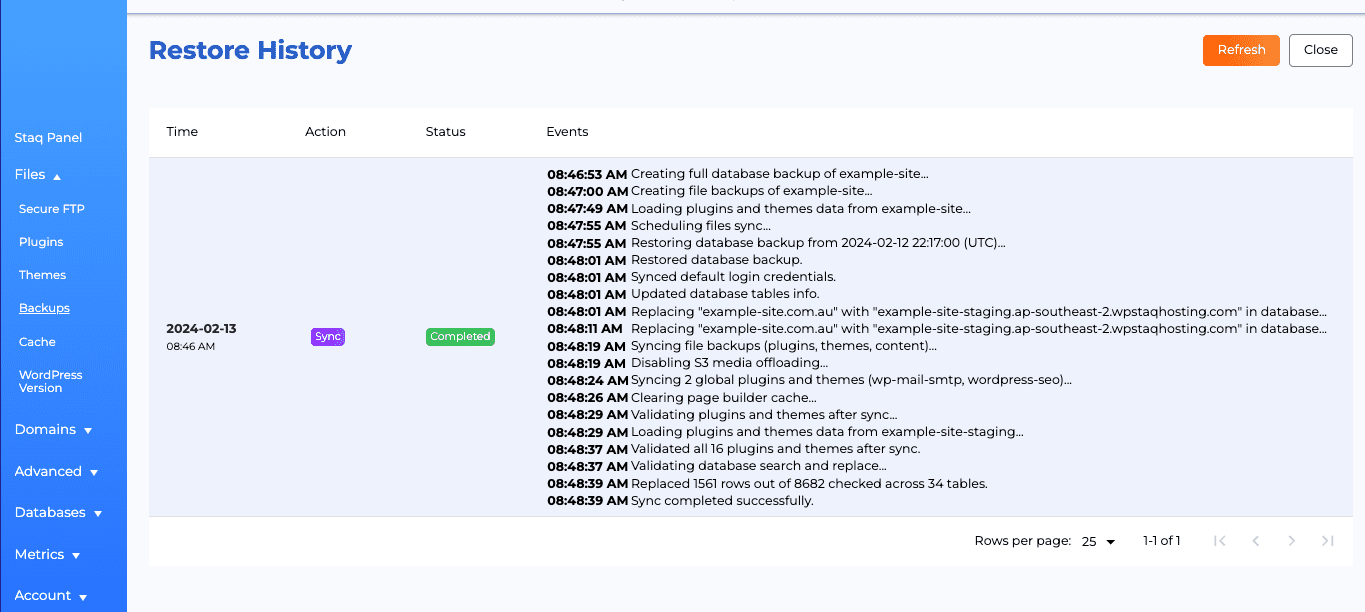
Task: Open Staq Panel in sidebar
Action: [x=48, y=138]
